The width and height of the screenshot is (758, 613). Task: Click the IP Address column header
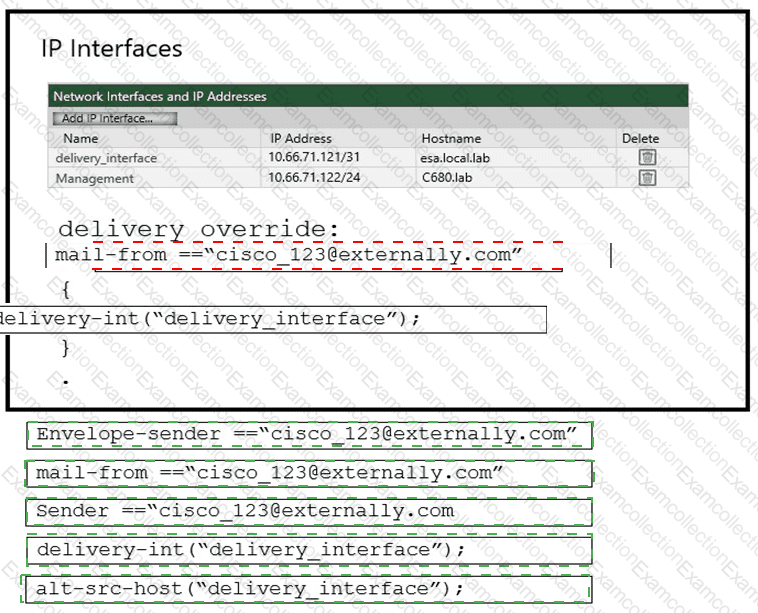300,138
